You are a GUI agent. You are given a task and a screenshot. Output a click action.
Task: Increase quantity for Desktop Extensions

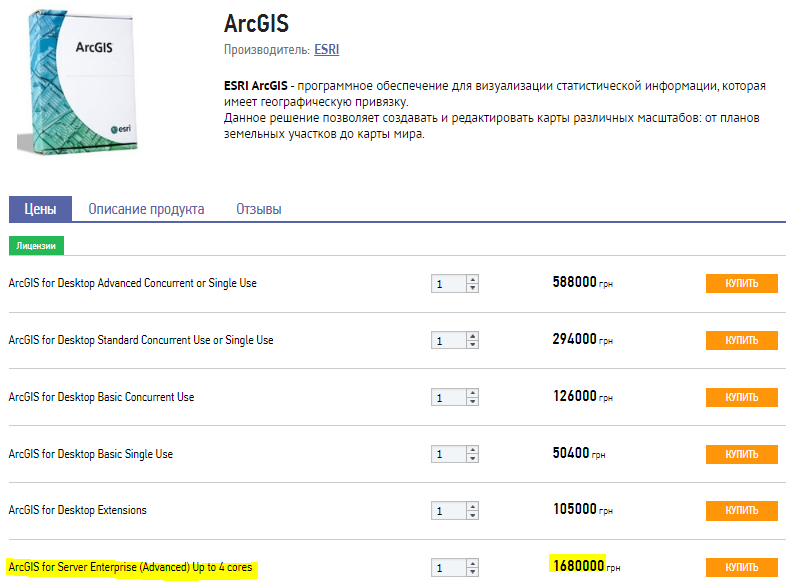click(x=473, y=506)
